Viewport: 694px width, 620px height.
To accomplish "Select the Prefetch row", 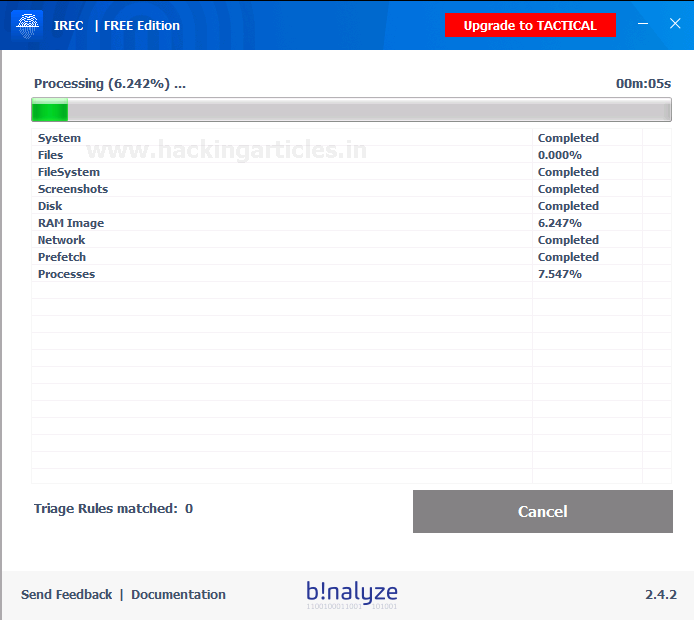I will pyautogui.click(x=351, y=257).
